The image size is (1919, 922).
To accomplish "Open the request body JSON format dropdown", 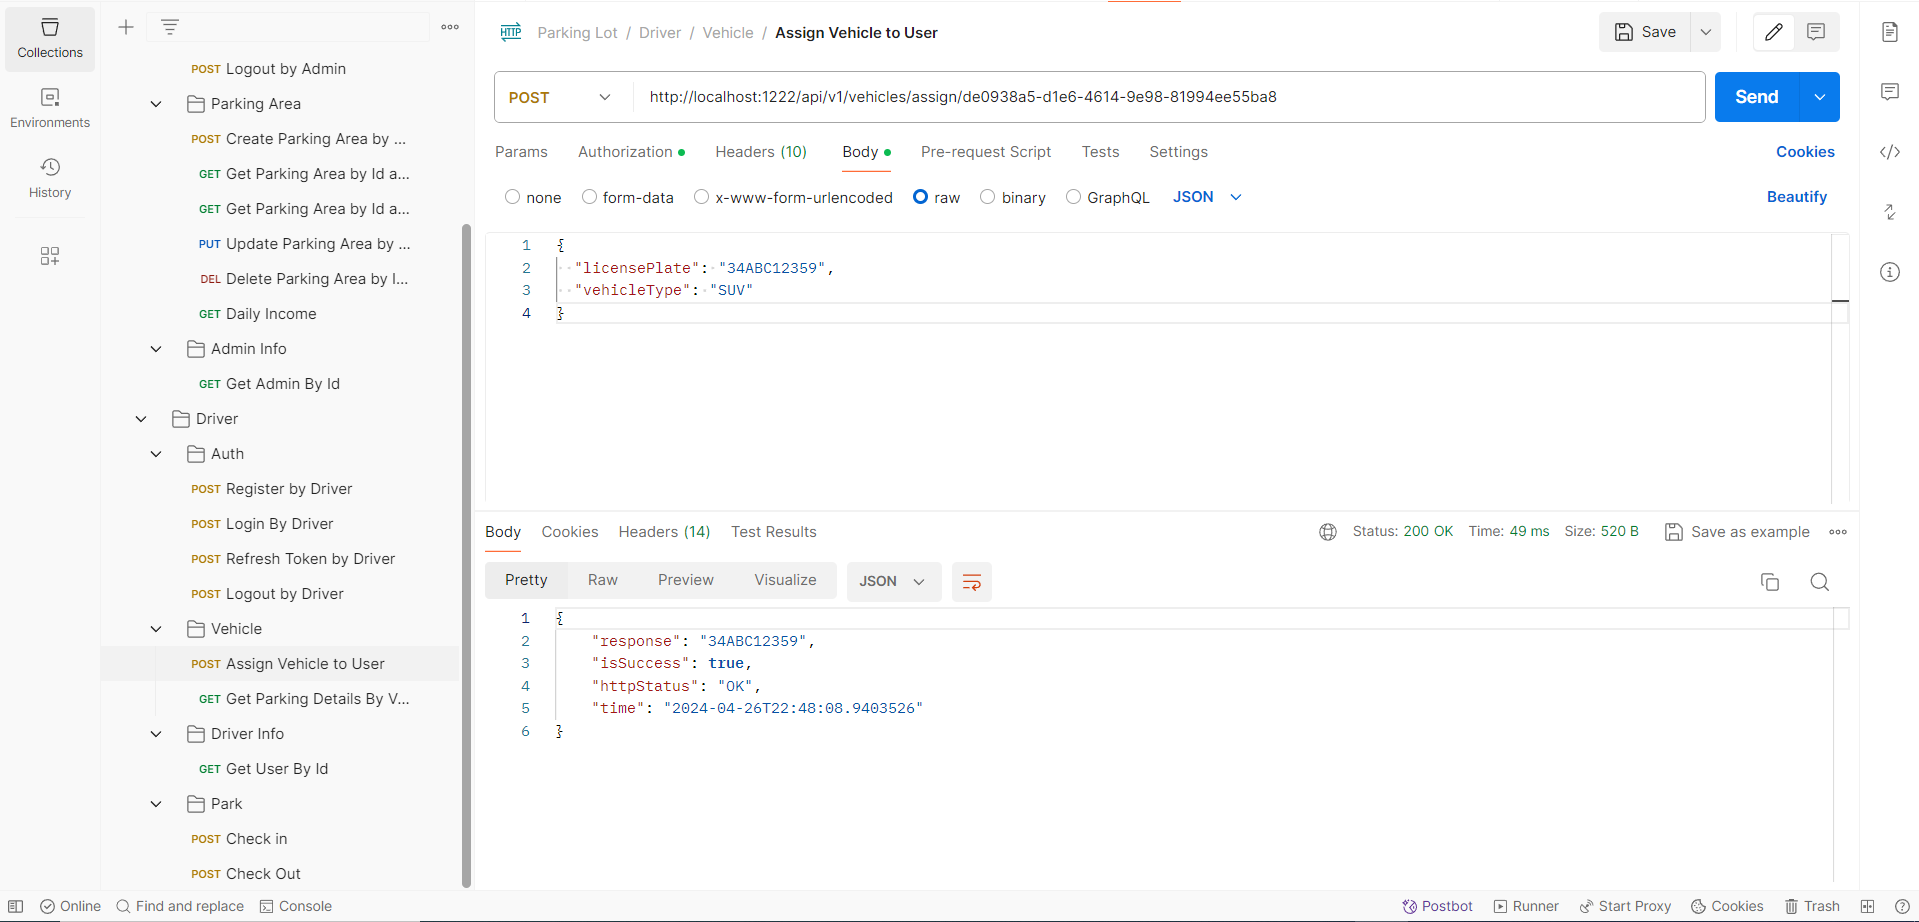I will tap(1207, 197).
